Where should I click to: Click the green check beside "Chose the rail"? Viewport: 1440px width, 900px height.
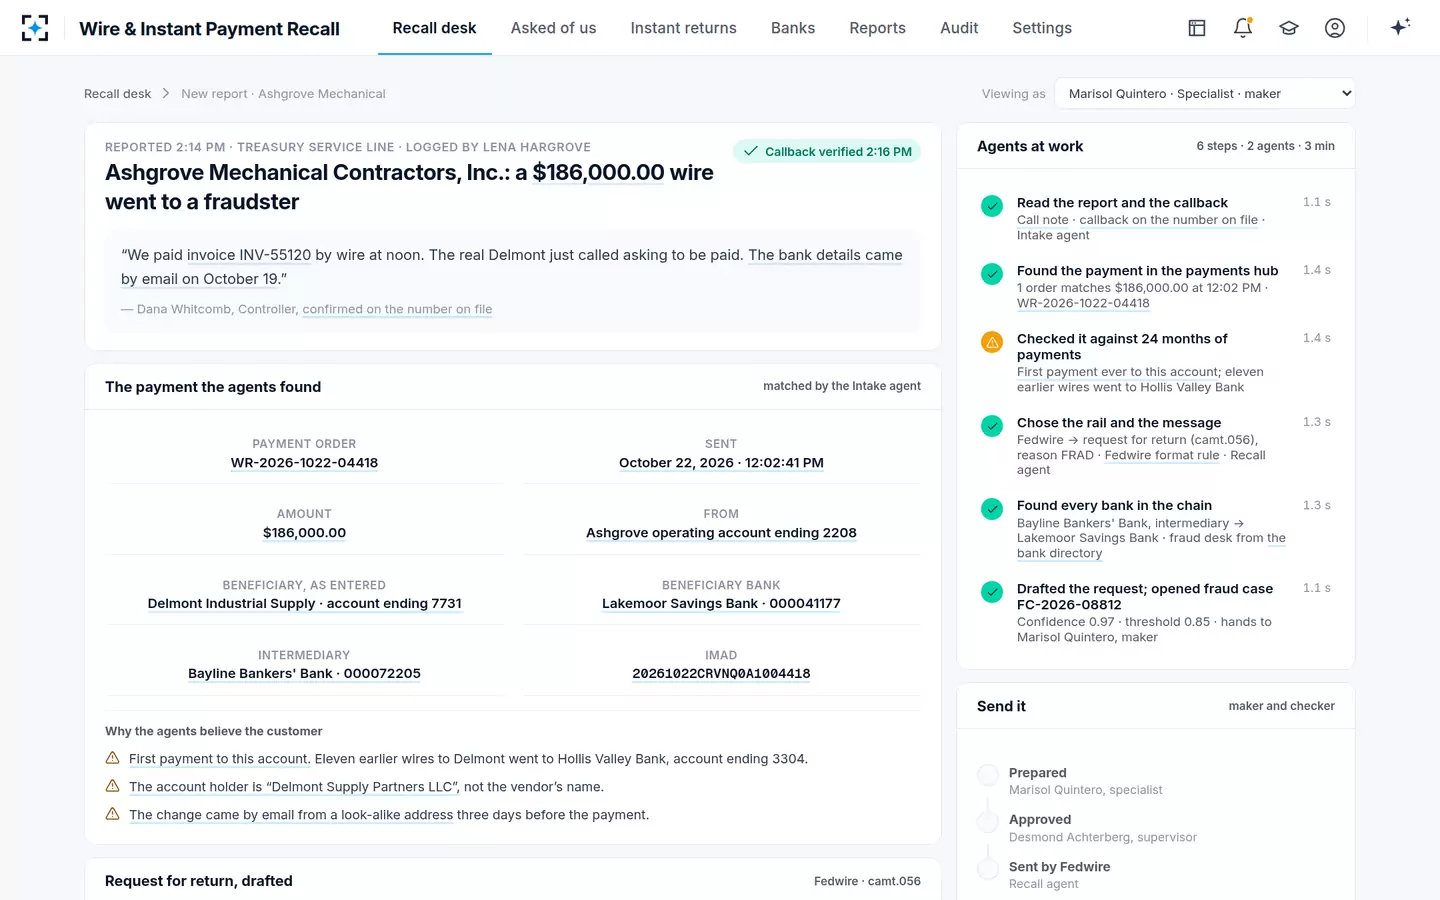pyautogui.click(x=992, y=426)
